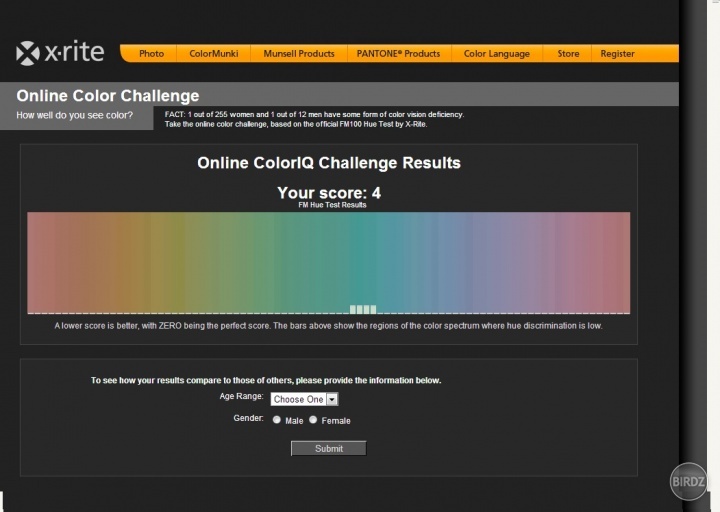Click the FACT color deficiency sentence

tap(315, 114)
